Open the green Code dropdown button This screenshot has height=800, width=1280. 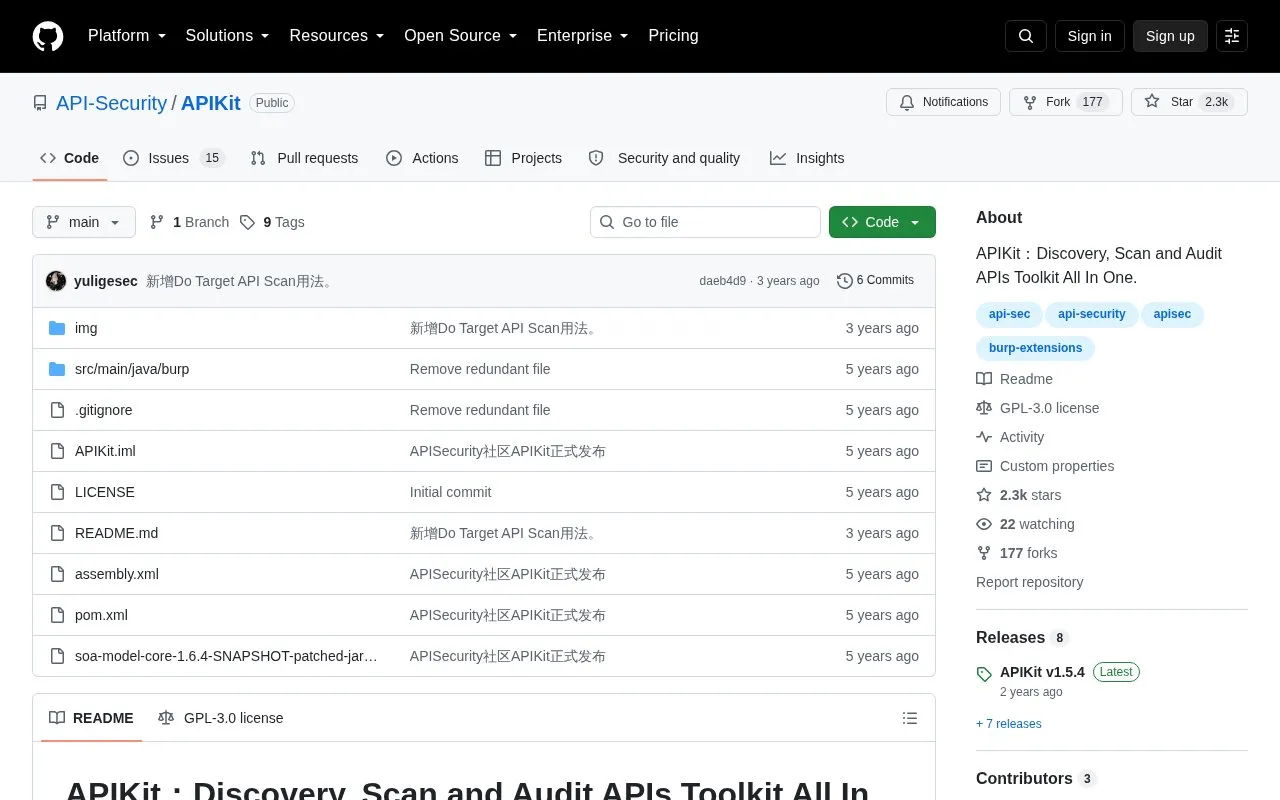point(882,222)
